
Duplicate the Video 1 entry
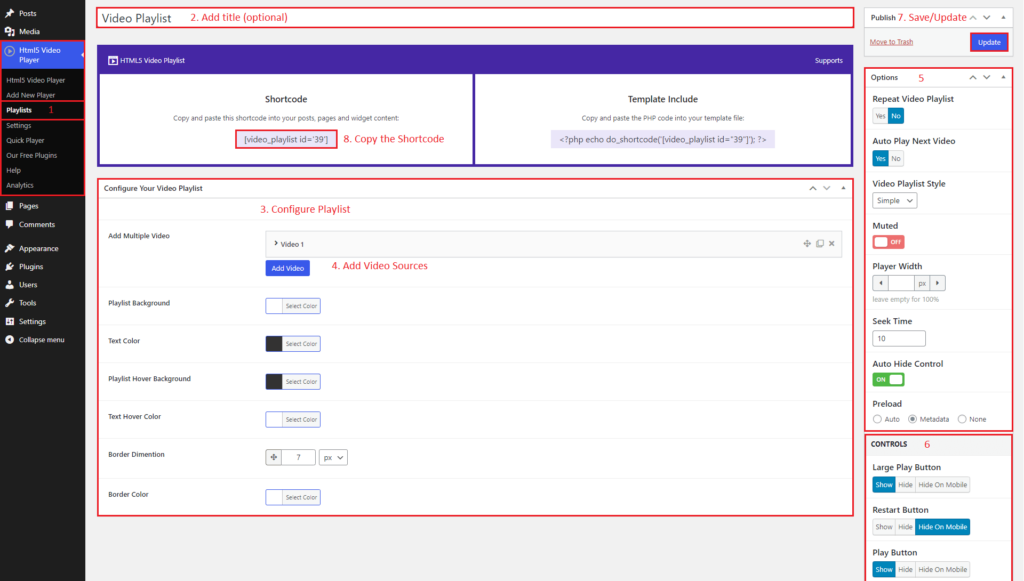pyautogui.click(x=820, y=244)
